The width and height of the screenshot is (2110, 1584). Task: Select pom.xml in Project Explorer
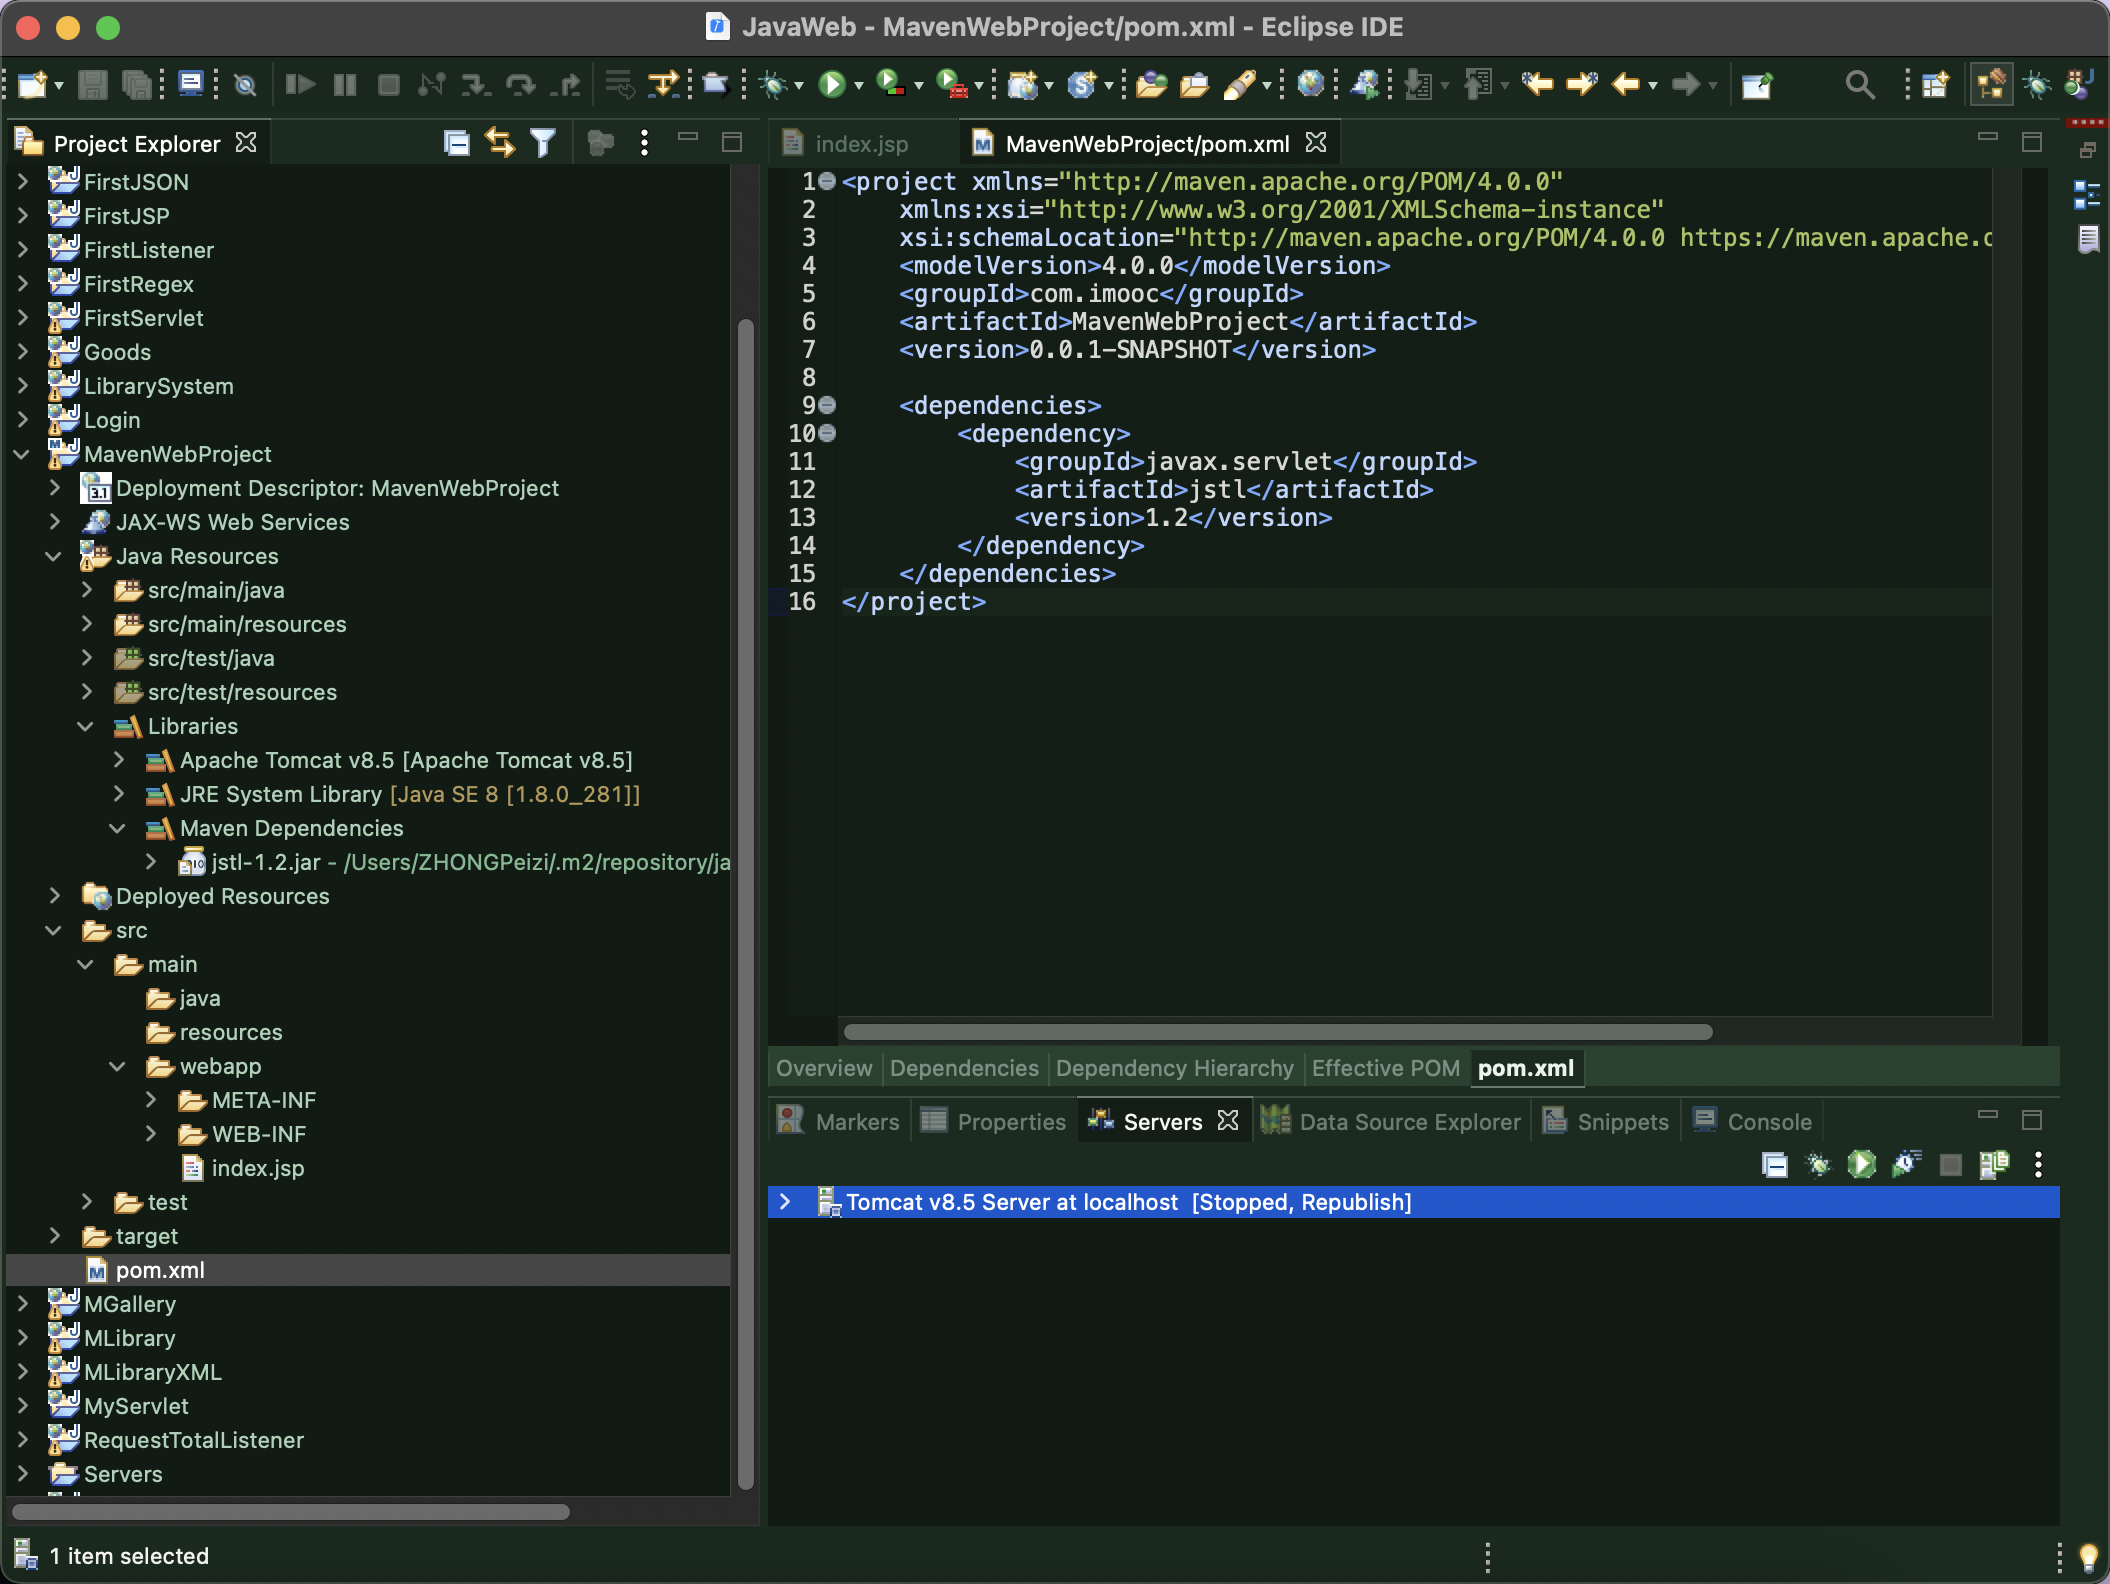(160, 1270)
